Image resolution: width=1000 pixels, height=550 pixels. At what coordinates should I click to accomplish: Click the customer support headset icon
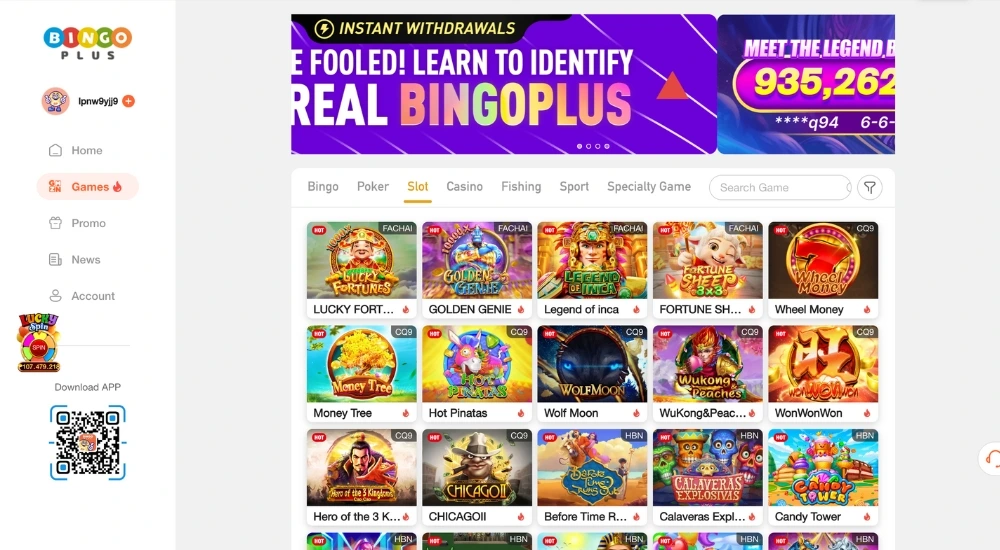click(x=992, y=458)
